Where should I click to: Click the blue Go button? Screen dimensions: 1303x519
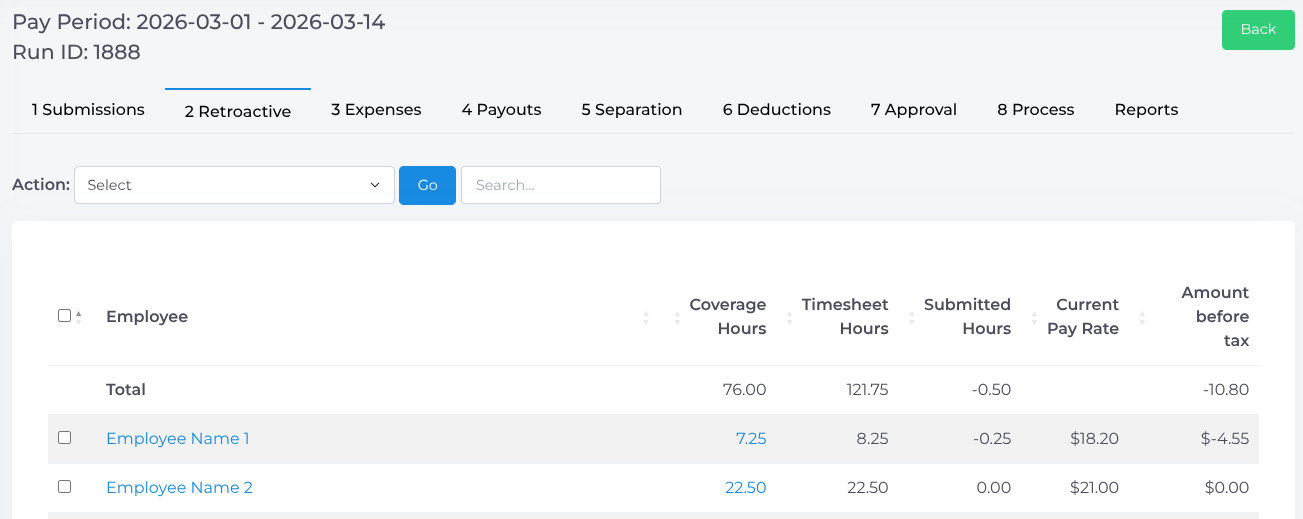point(427,185)
